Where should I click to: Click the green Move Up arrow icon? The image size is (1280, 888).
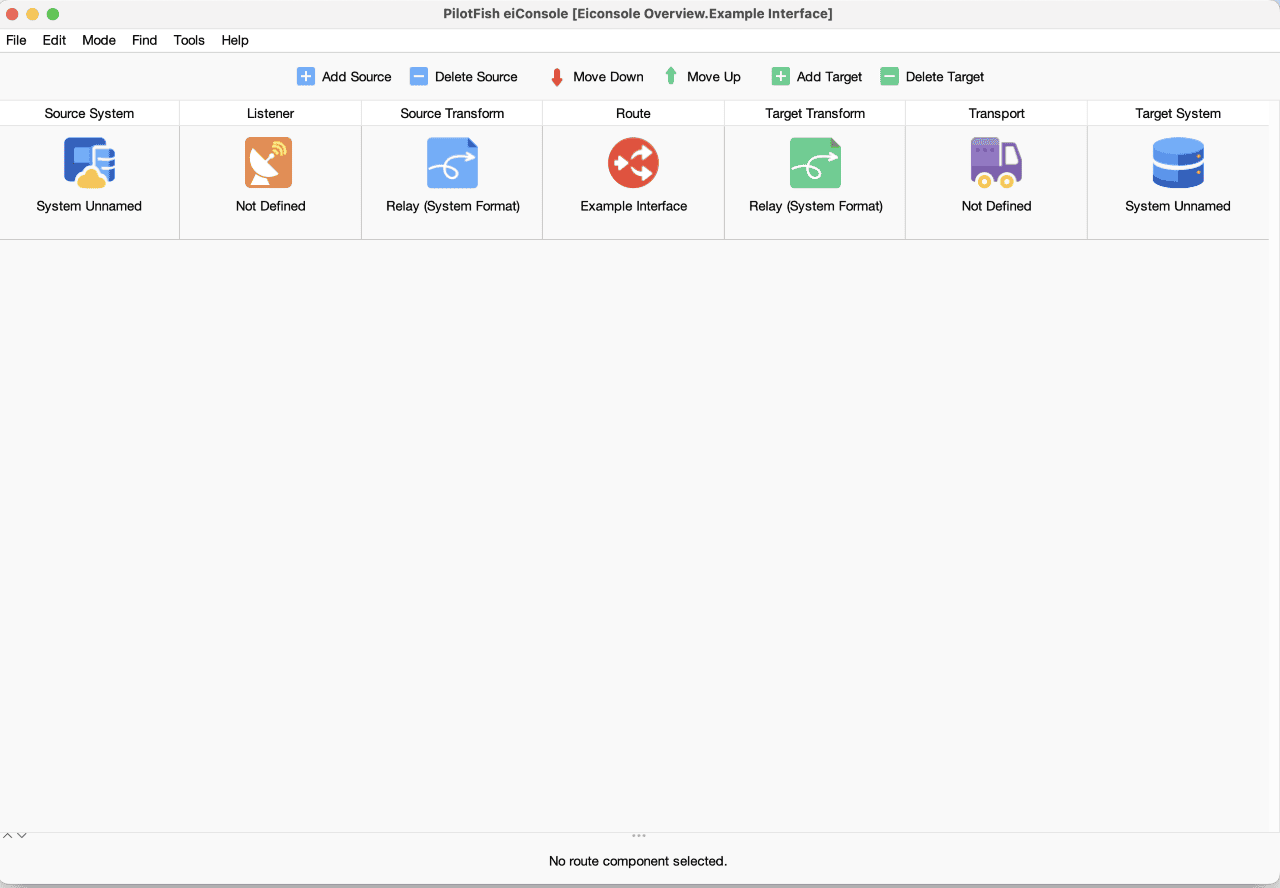pos(671,76)
